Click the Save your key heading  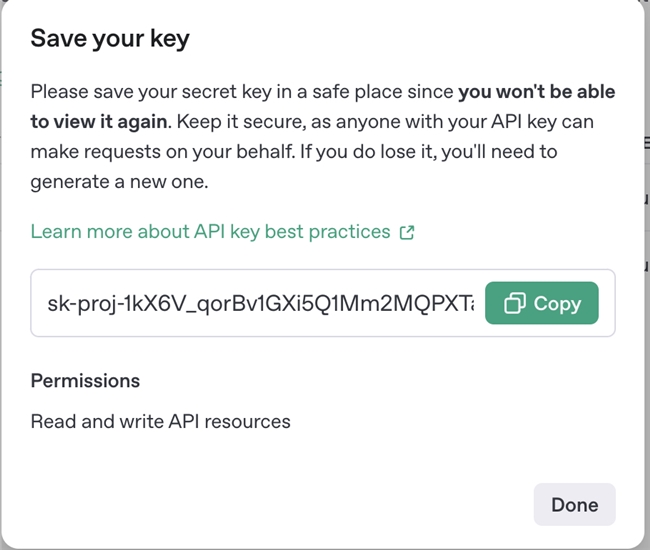[110, 40]
